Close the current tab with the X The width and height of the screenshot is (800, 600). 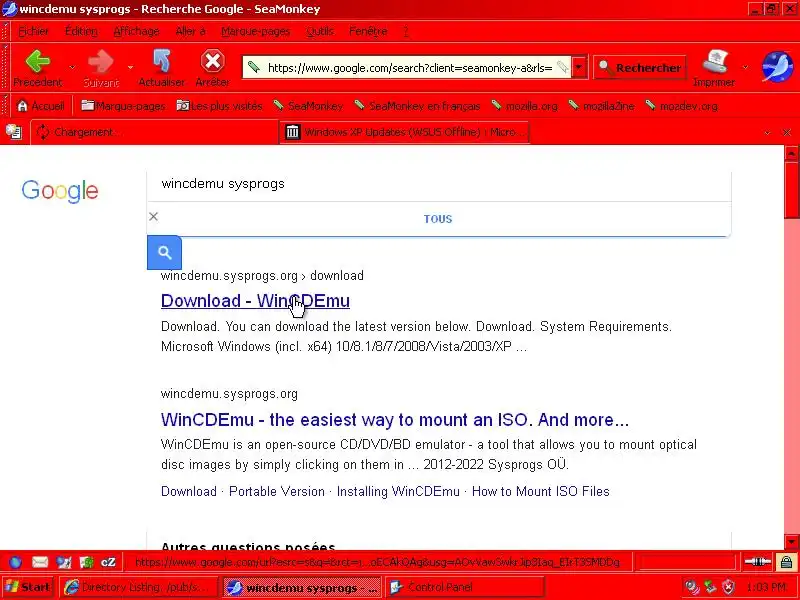tap(787, 133)
